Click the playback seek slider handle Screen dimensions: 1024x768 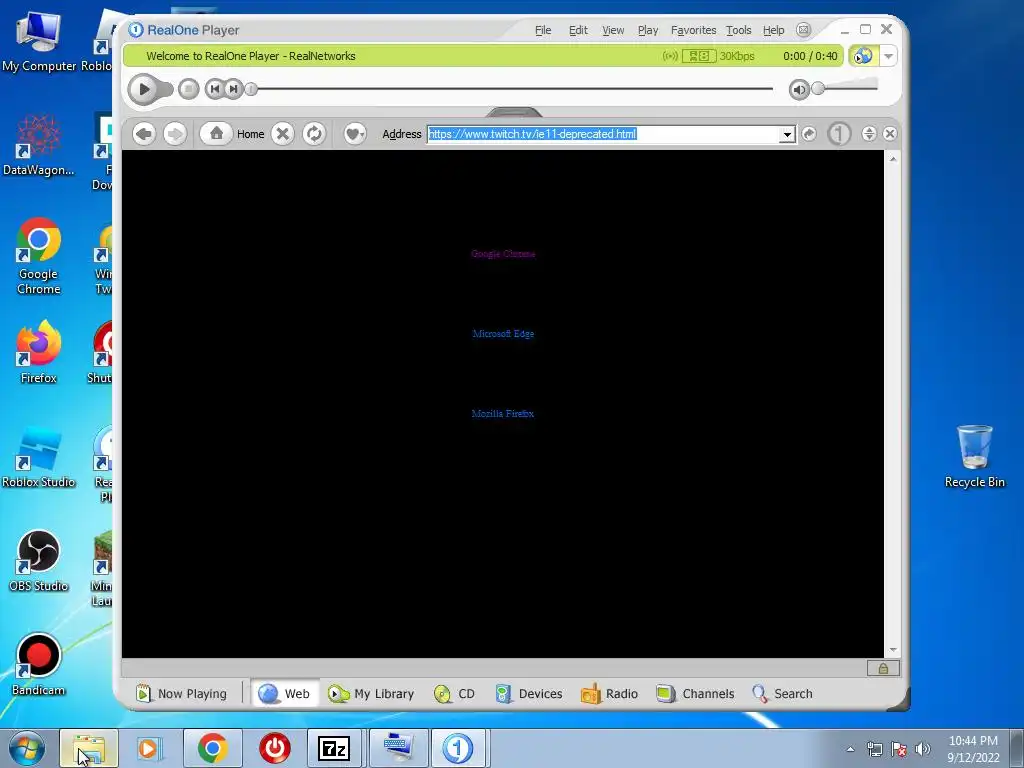pyautogui.click(x=251, y=89)
